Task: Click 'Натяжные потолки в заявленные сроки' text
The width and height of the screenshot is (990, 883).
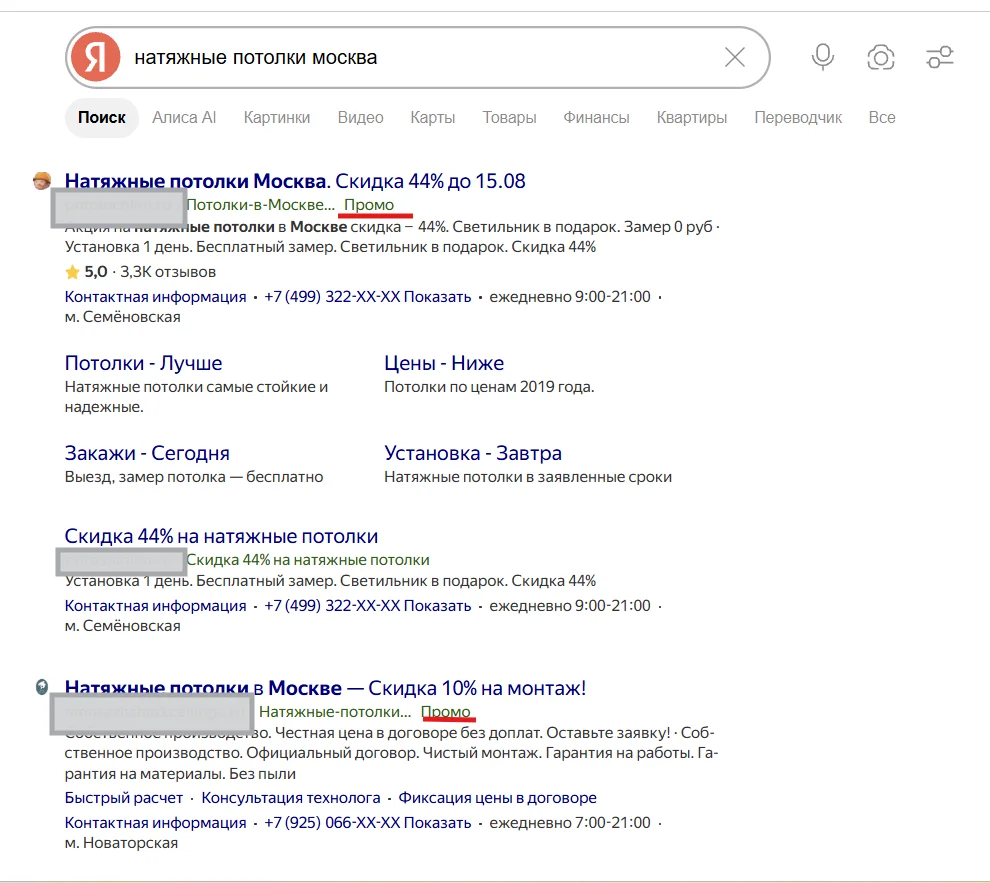Action: click(528, 477)
